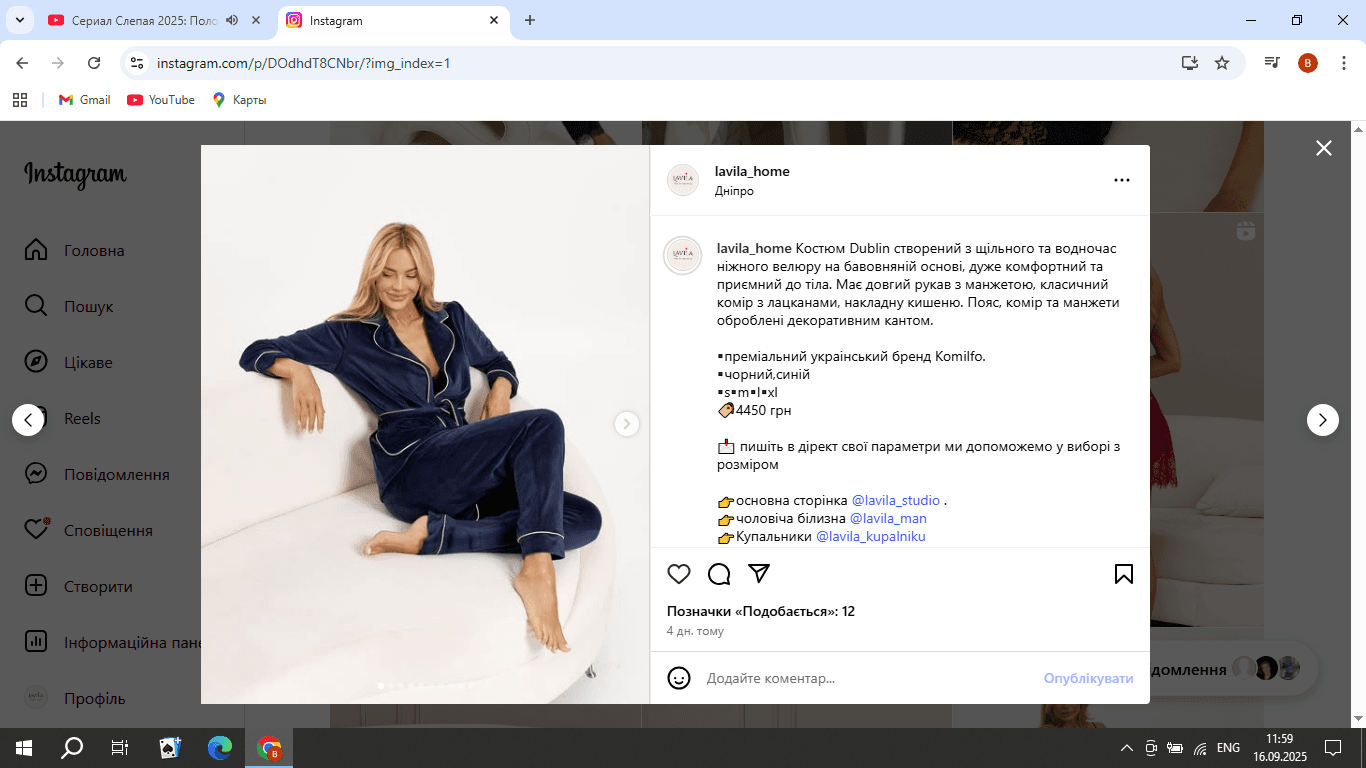The image size is (1366, 768).
Task: Open Головна home in sidebar
Action: pyautogui.click(x=76, y=250)
